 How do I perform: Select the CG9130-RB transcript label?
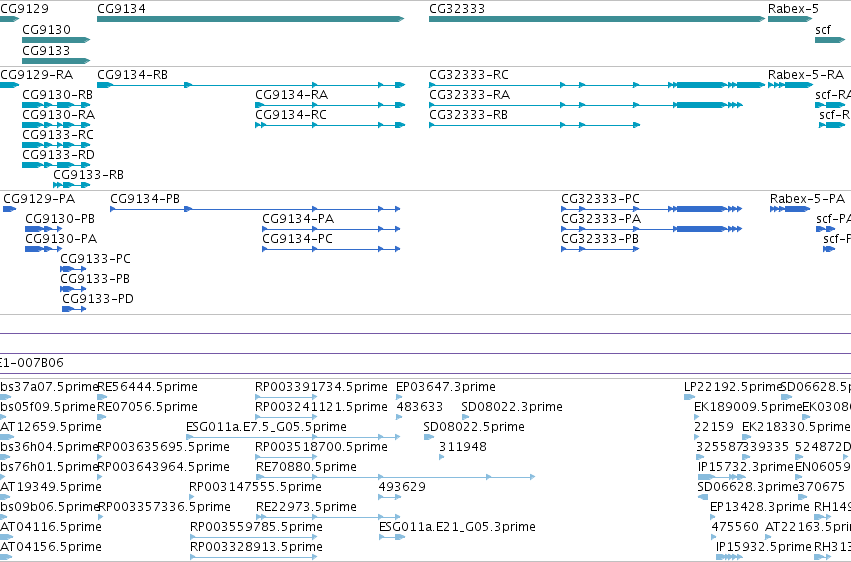click(x=58, y=94)
